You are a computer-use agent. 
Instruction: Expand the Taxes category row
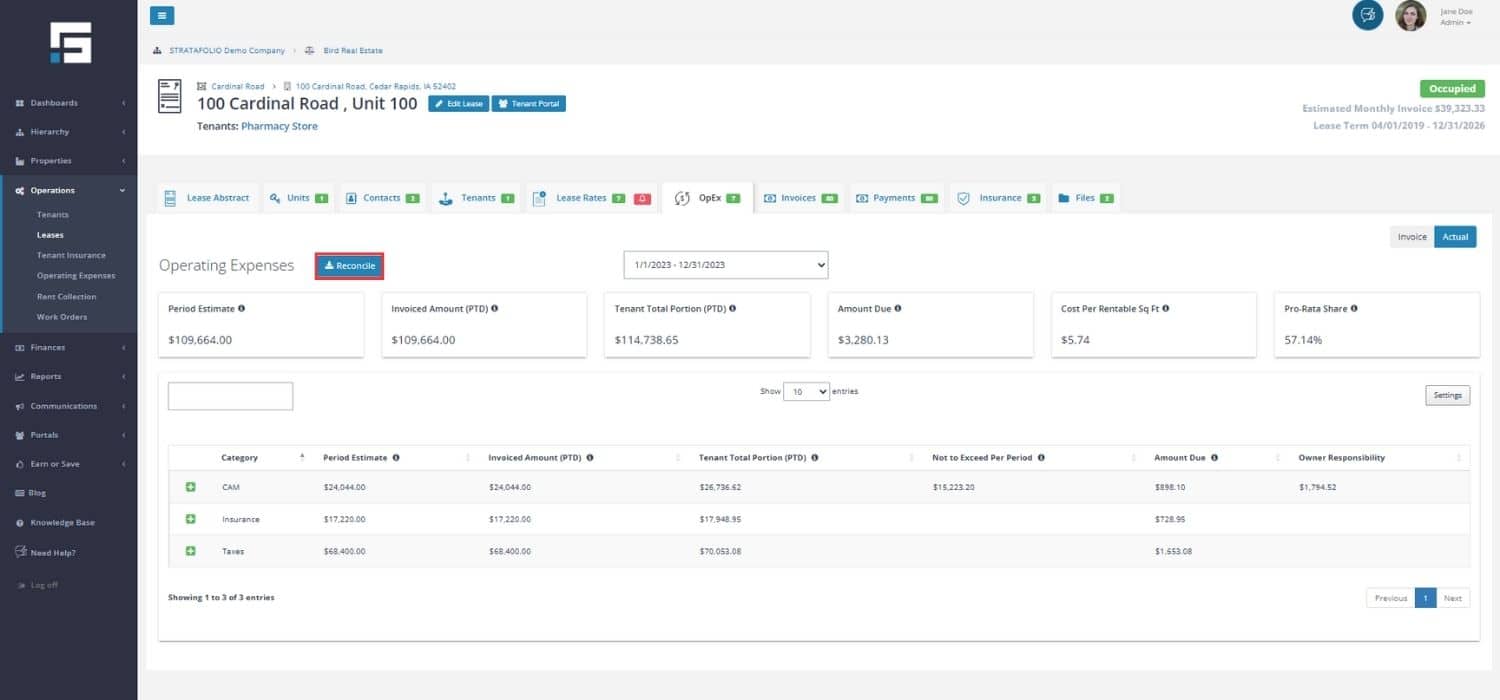[191, 551]
